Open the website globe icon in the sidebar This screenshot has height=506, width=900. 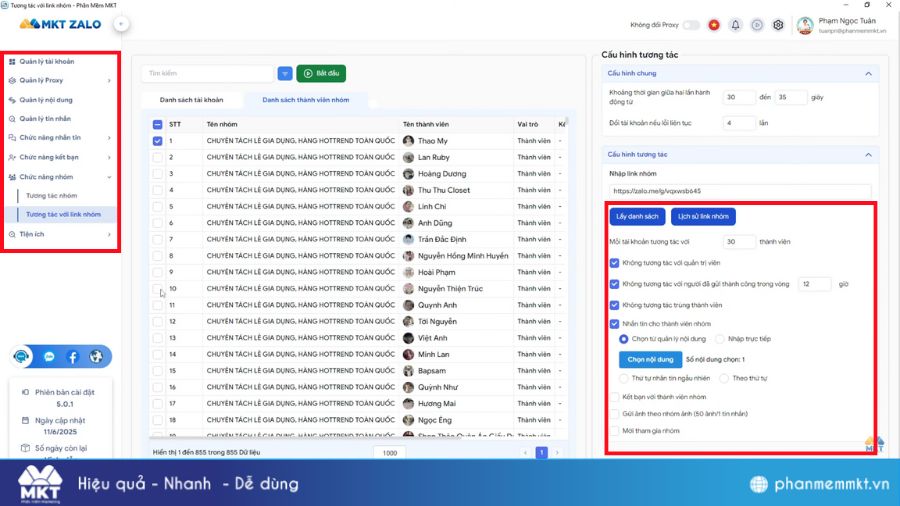click(x=96, y=357)
